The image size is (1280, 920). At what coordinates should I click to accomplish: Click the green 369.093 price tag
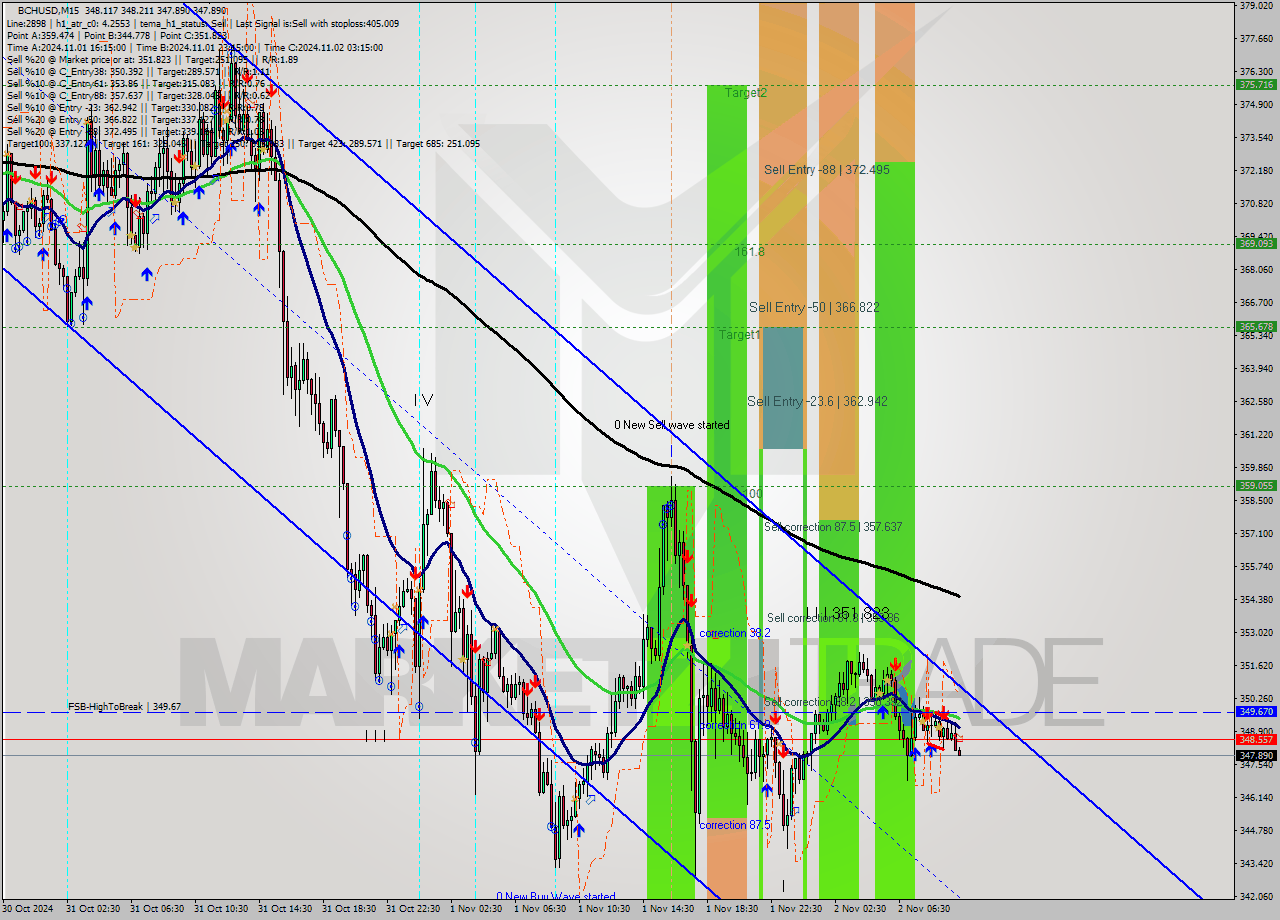pyautogui.click(x=1256, y=243)
